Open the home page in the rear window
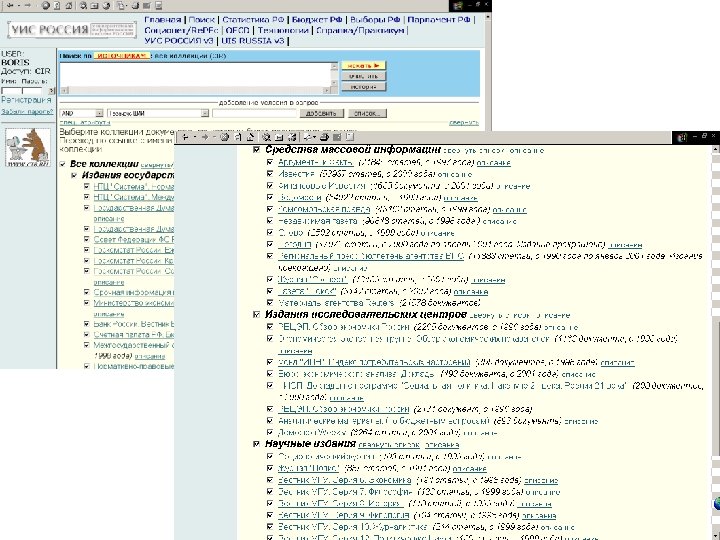 68,6
